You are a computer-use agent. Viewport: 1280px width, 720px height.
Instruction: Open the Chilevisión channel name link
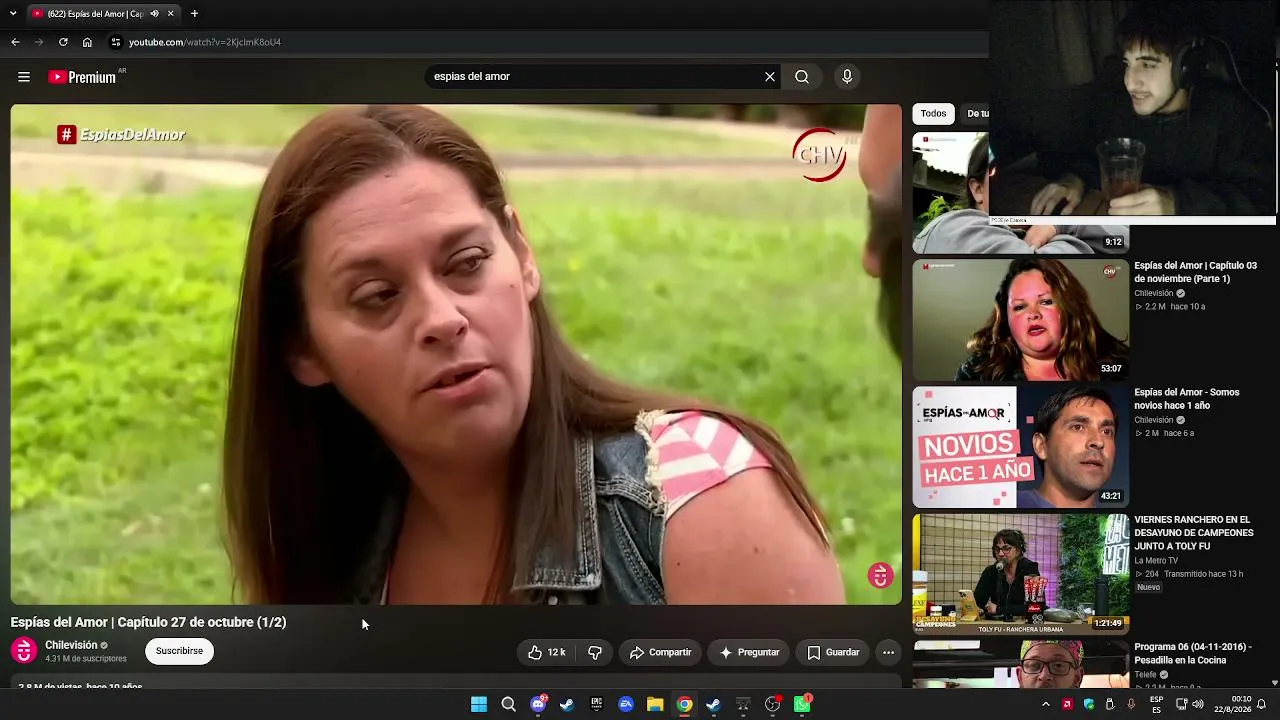point(71,645)
